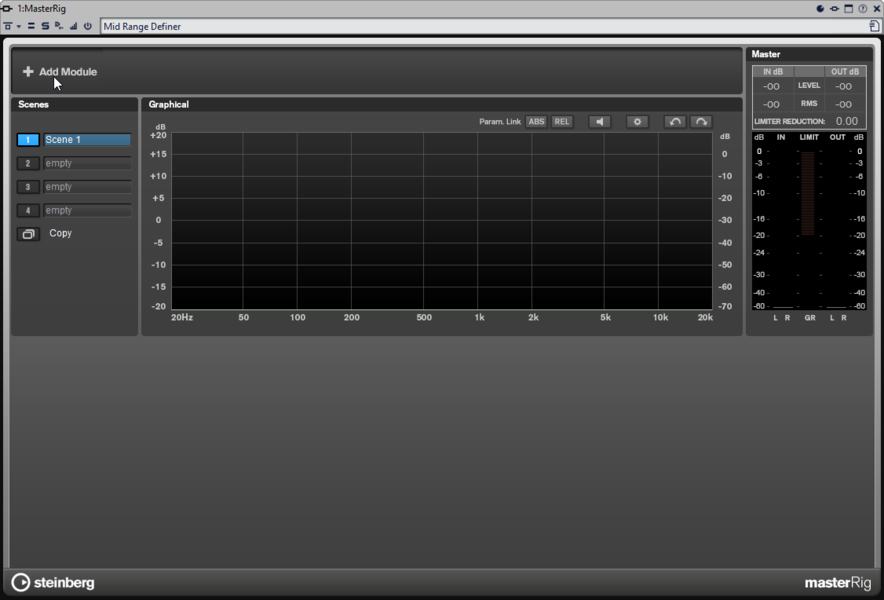Click the Param. Link label

click(500, 122)
